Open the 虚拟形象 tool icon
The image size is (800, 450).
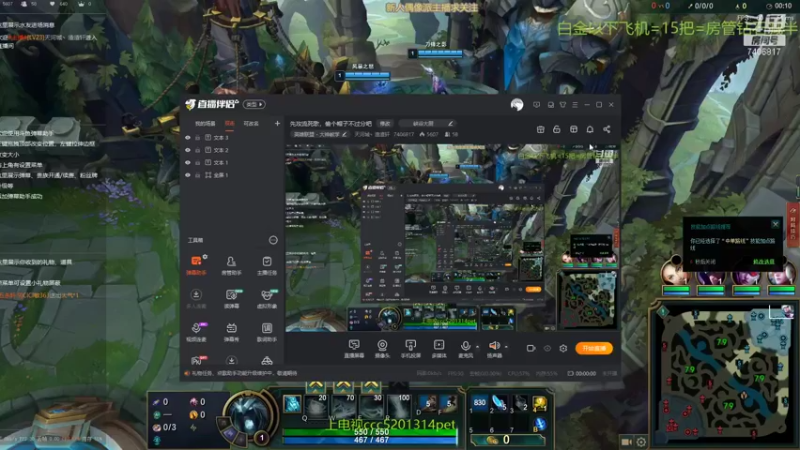tap(267, 299)
